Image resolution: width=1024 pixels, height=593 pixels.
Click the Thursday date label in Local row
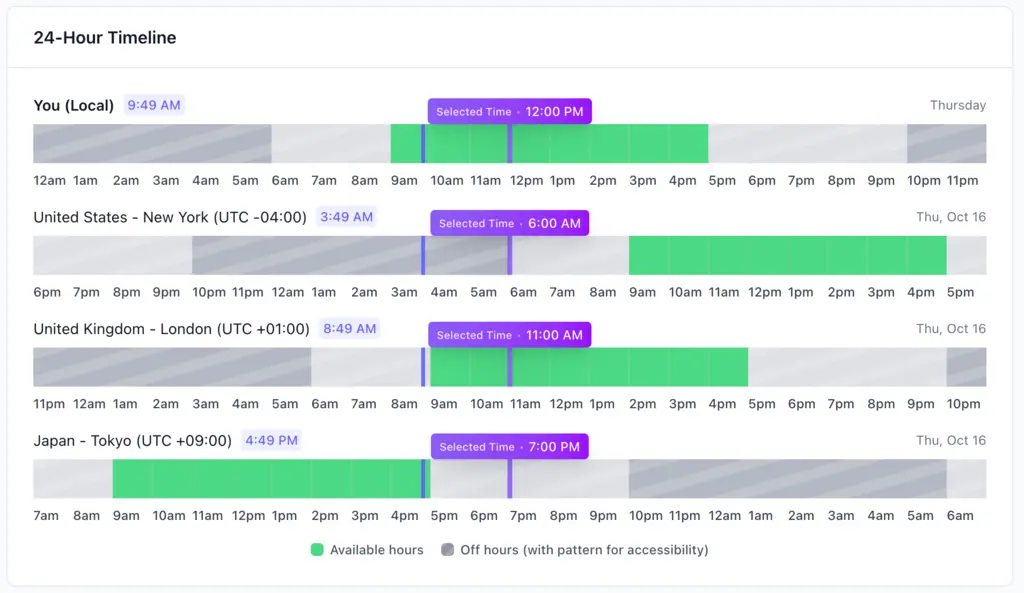[x=957, y=105]
